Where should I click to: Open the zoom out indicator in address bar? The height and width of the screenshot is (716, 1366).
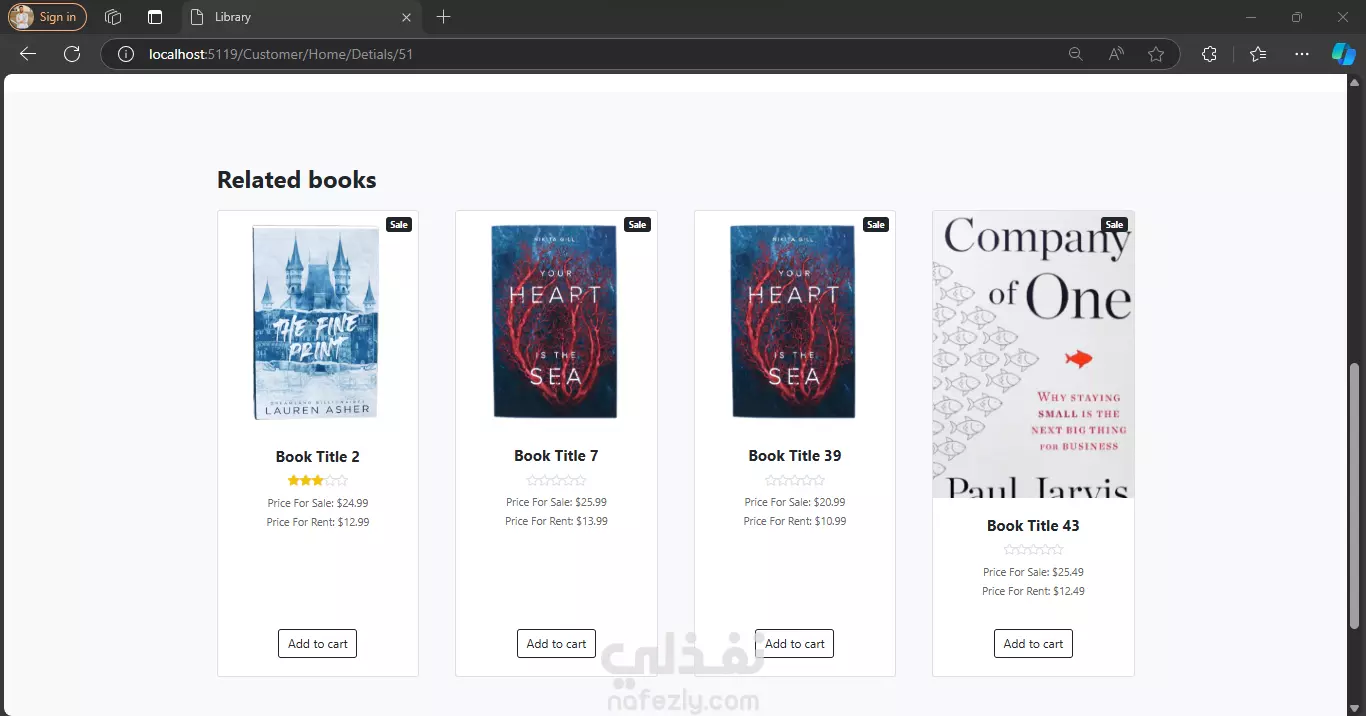tap(1076, 54)
